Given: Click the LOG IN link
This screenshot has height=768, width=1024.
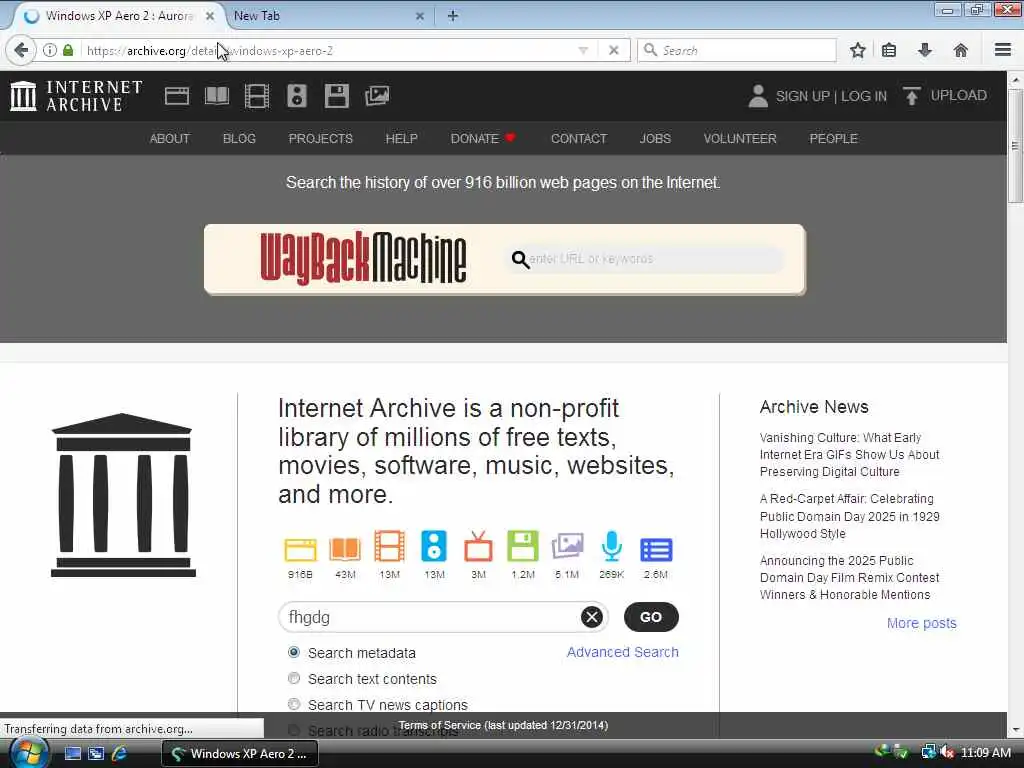Looking at the screenshot, I should [x=863, y=96].
